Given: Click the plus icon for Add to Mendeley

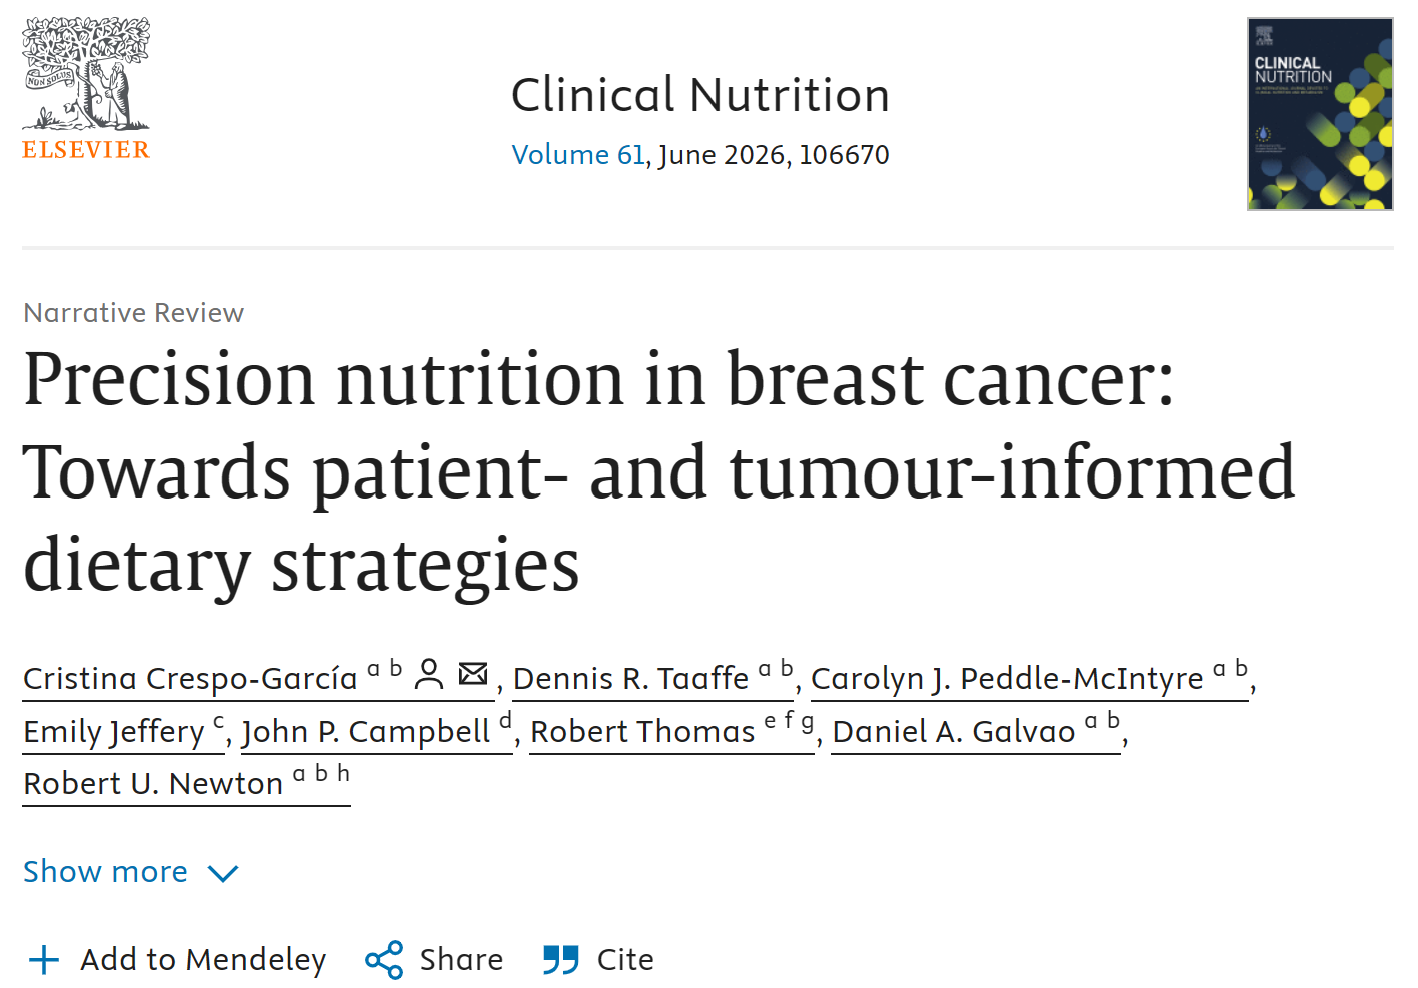Looking at the screenshot, I should coord(44,960).
